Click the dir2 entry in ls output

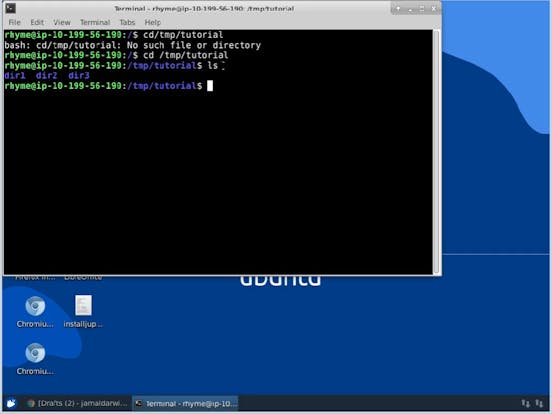coord(46,75)
